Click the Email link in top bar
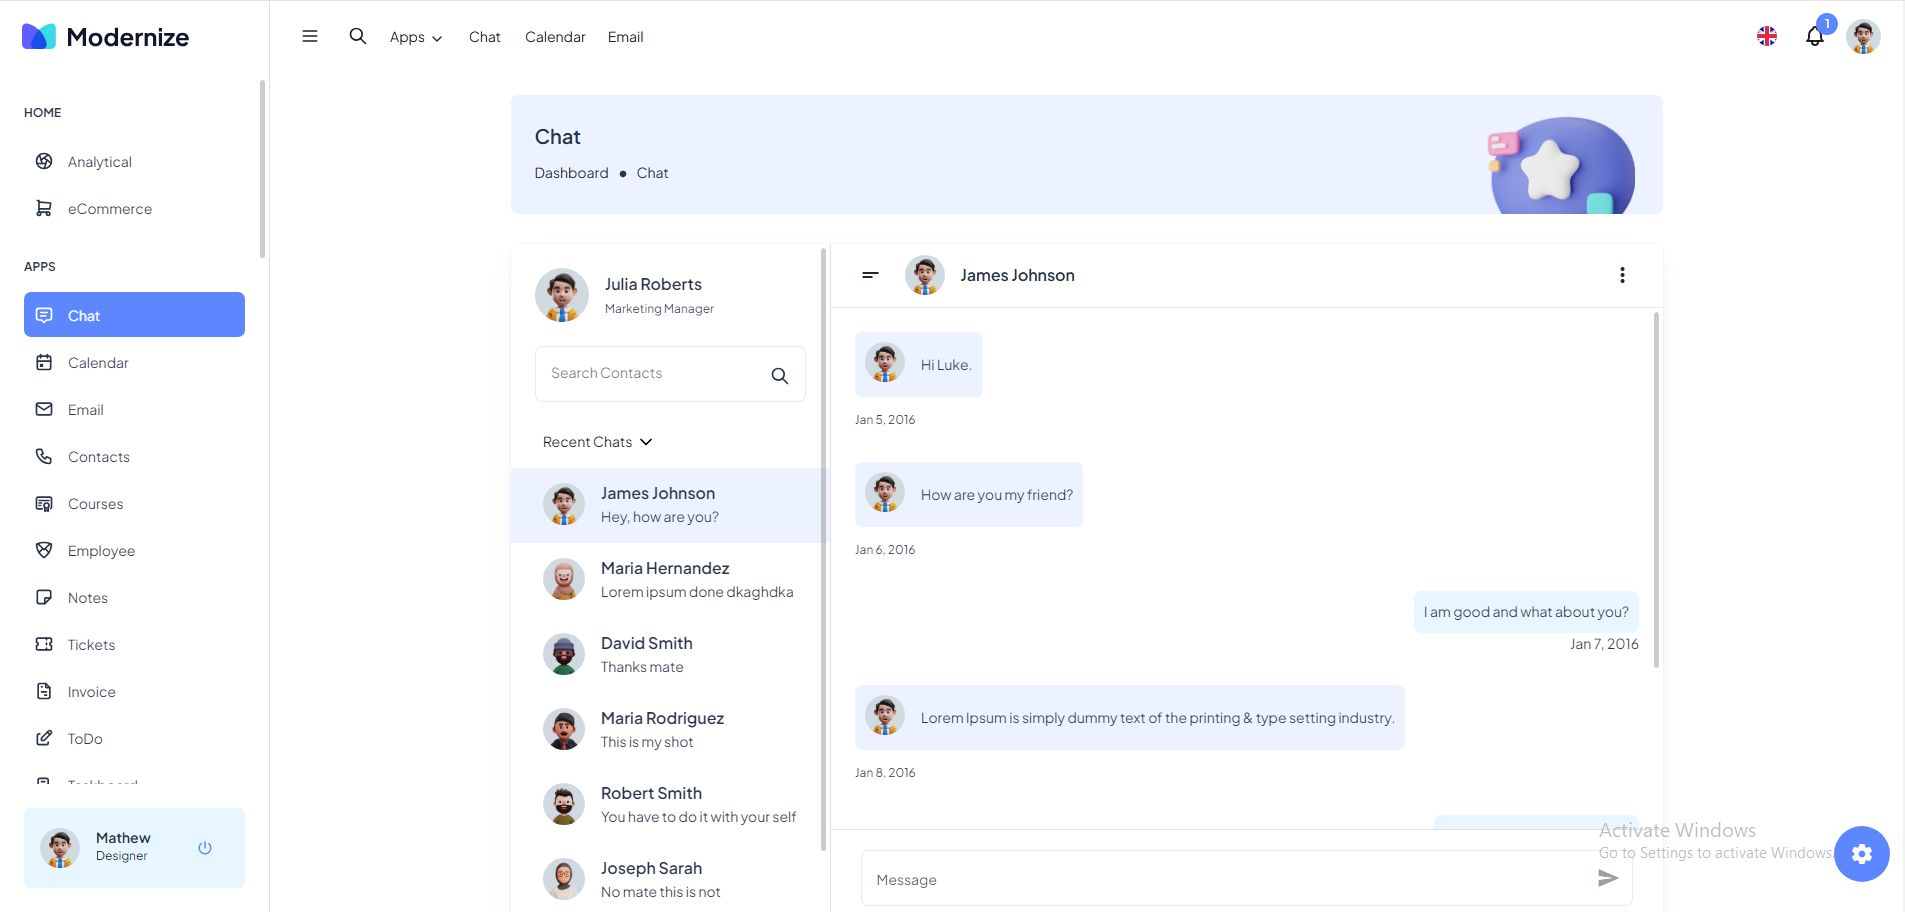 point(625,37)
